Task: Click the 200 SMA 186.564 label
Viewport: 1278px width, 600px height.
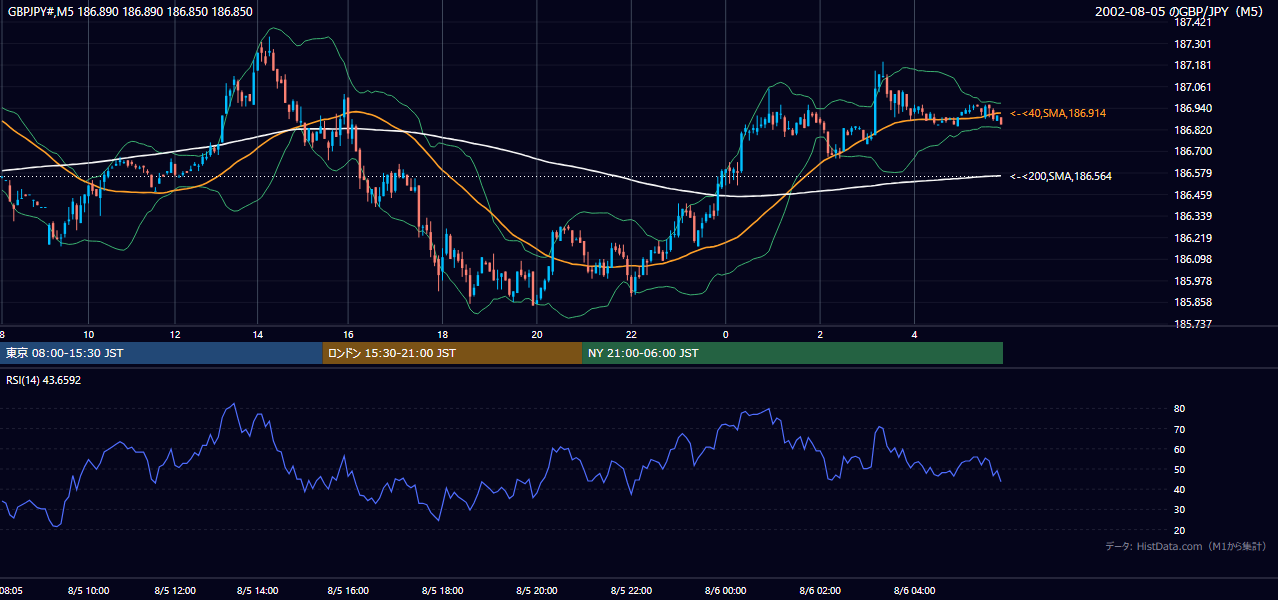Action: pyautogui.click(x=1061, y=176)
